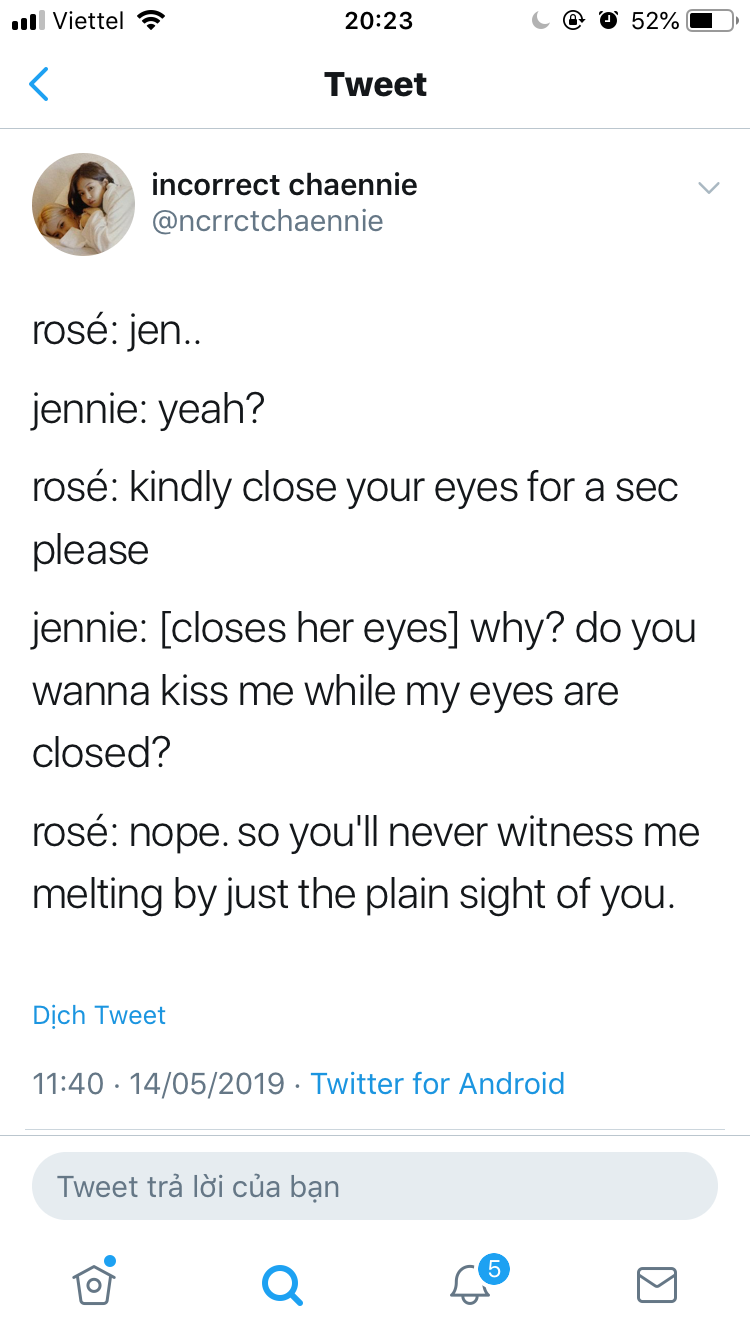Tap the Tweet header title
This screenshot has width=750, height=1334.
(x=375, y=84)
